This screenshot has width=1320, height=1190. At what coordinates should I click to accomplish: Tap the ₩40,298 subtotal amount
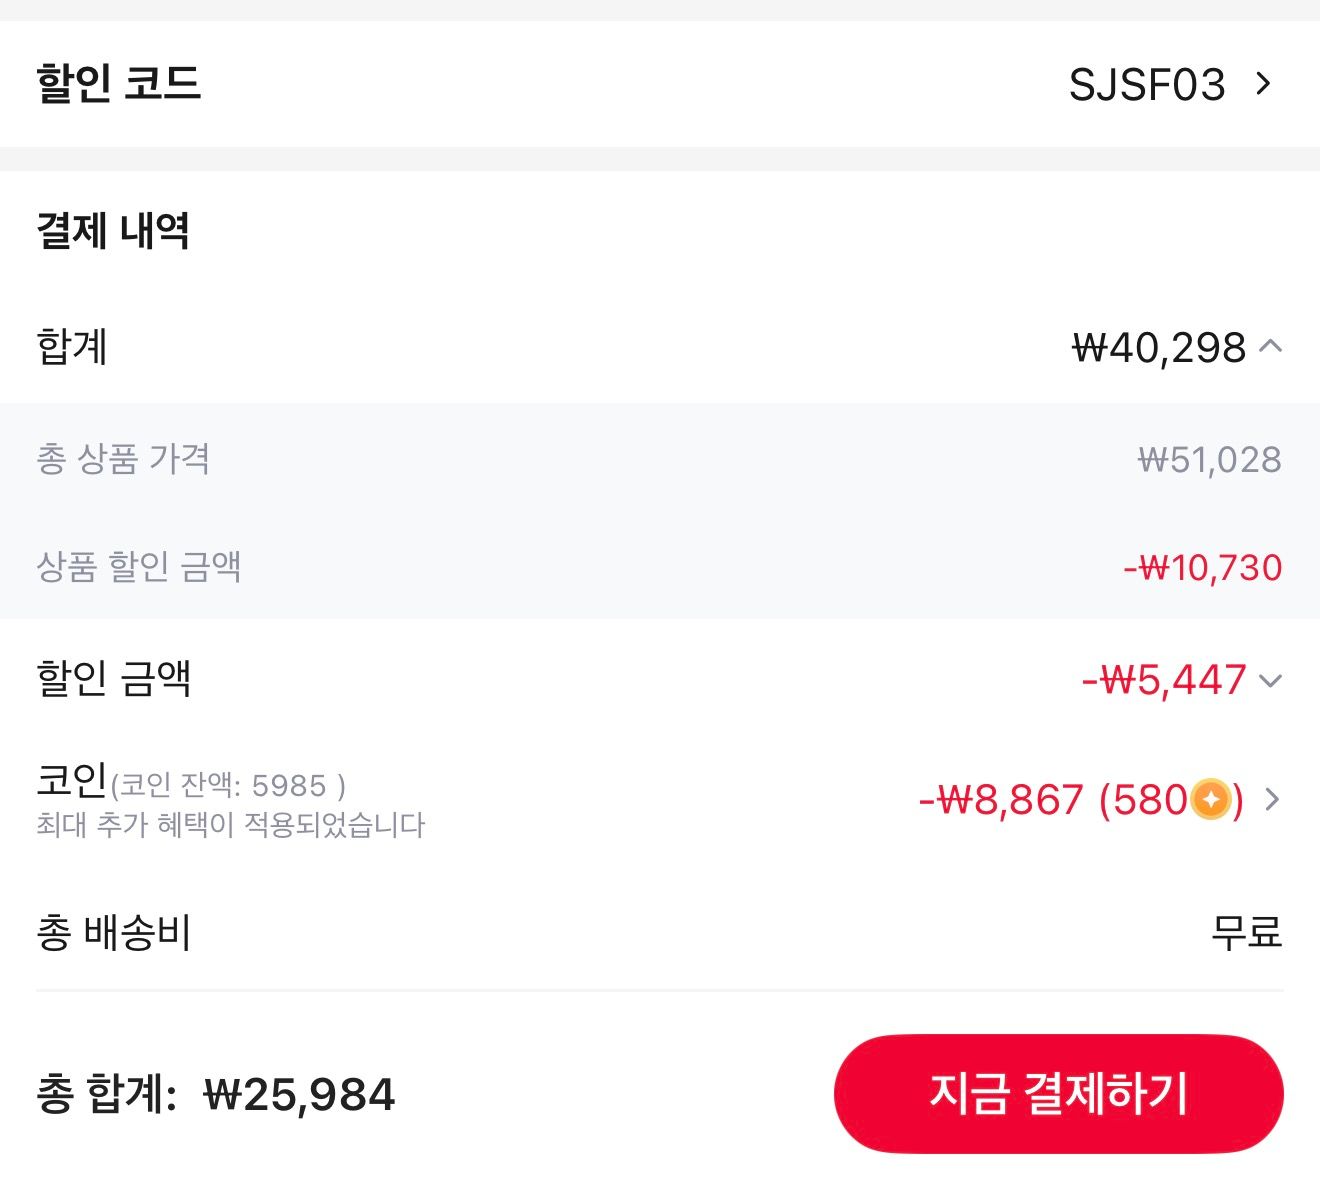[x=1159, y=347]
